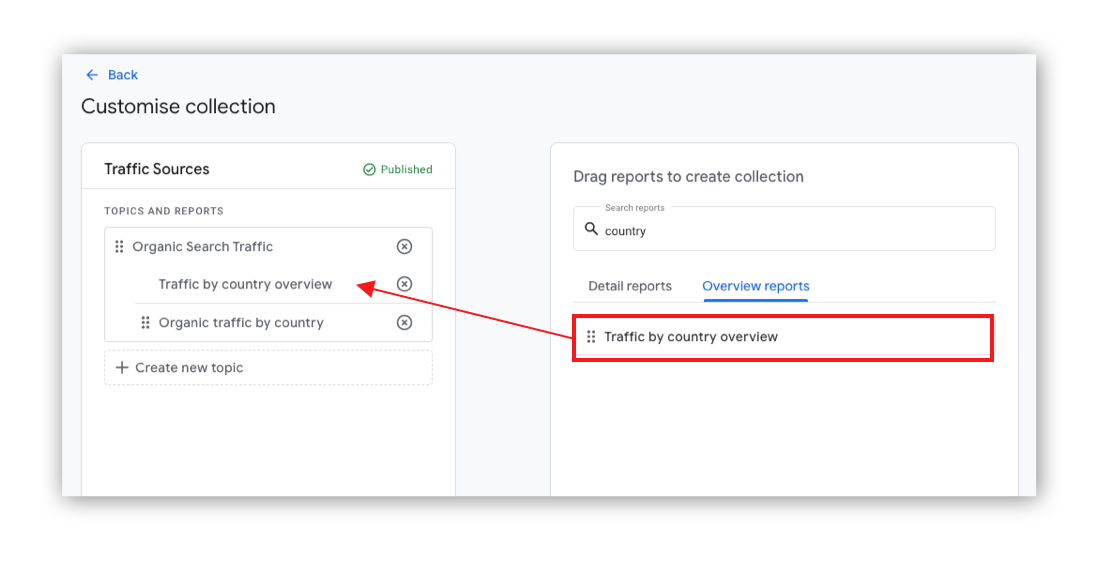Click the green Published checkmark icon
This screenshot has width=1098, height=570.
click(369, 169)
